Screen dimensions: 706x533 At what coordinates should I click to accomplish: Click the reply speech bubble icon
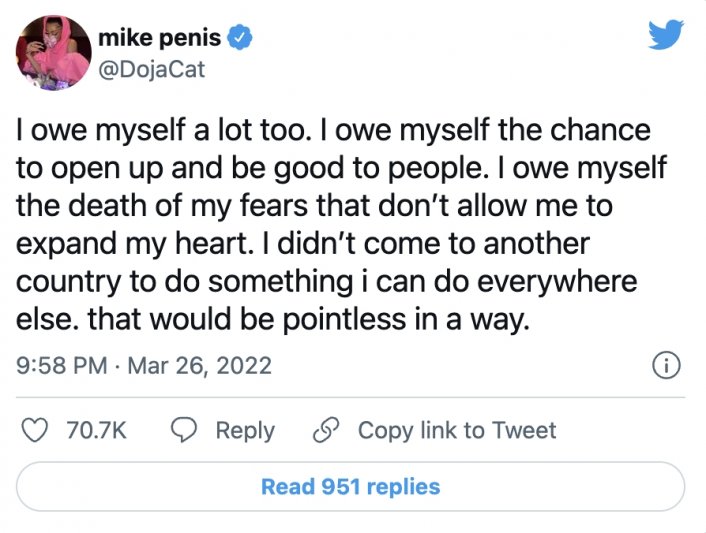[185, 430]
